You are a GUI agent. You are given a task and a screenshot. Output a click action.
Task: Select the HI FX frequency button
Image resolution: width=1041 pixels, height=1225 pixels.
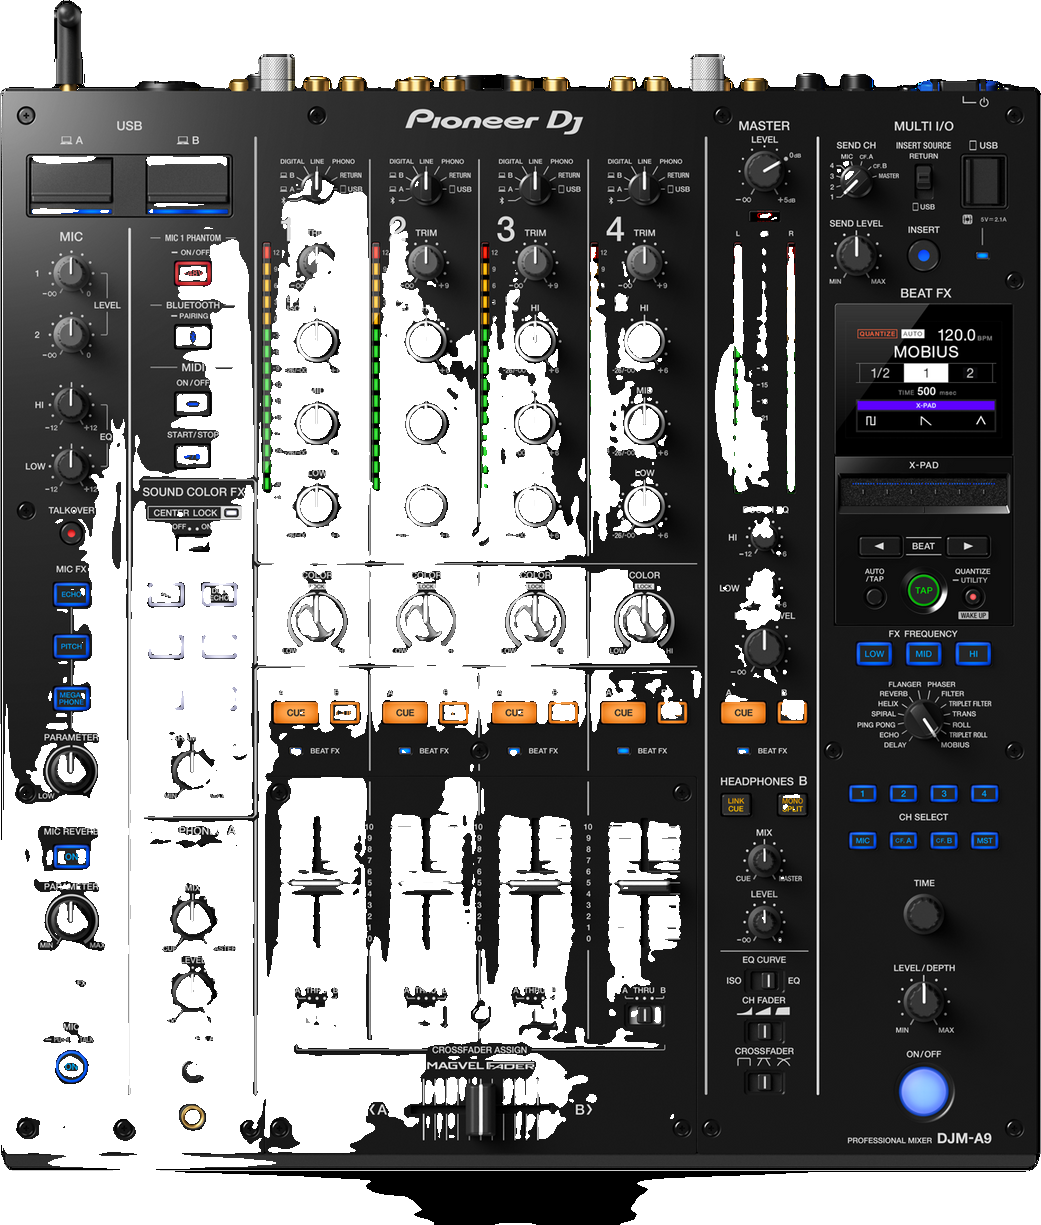[972, 654]
